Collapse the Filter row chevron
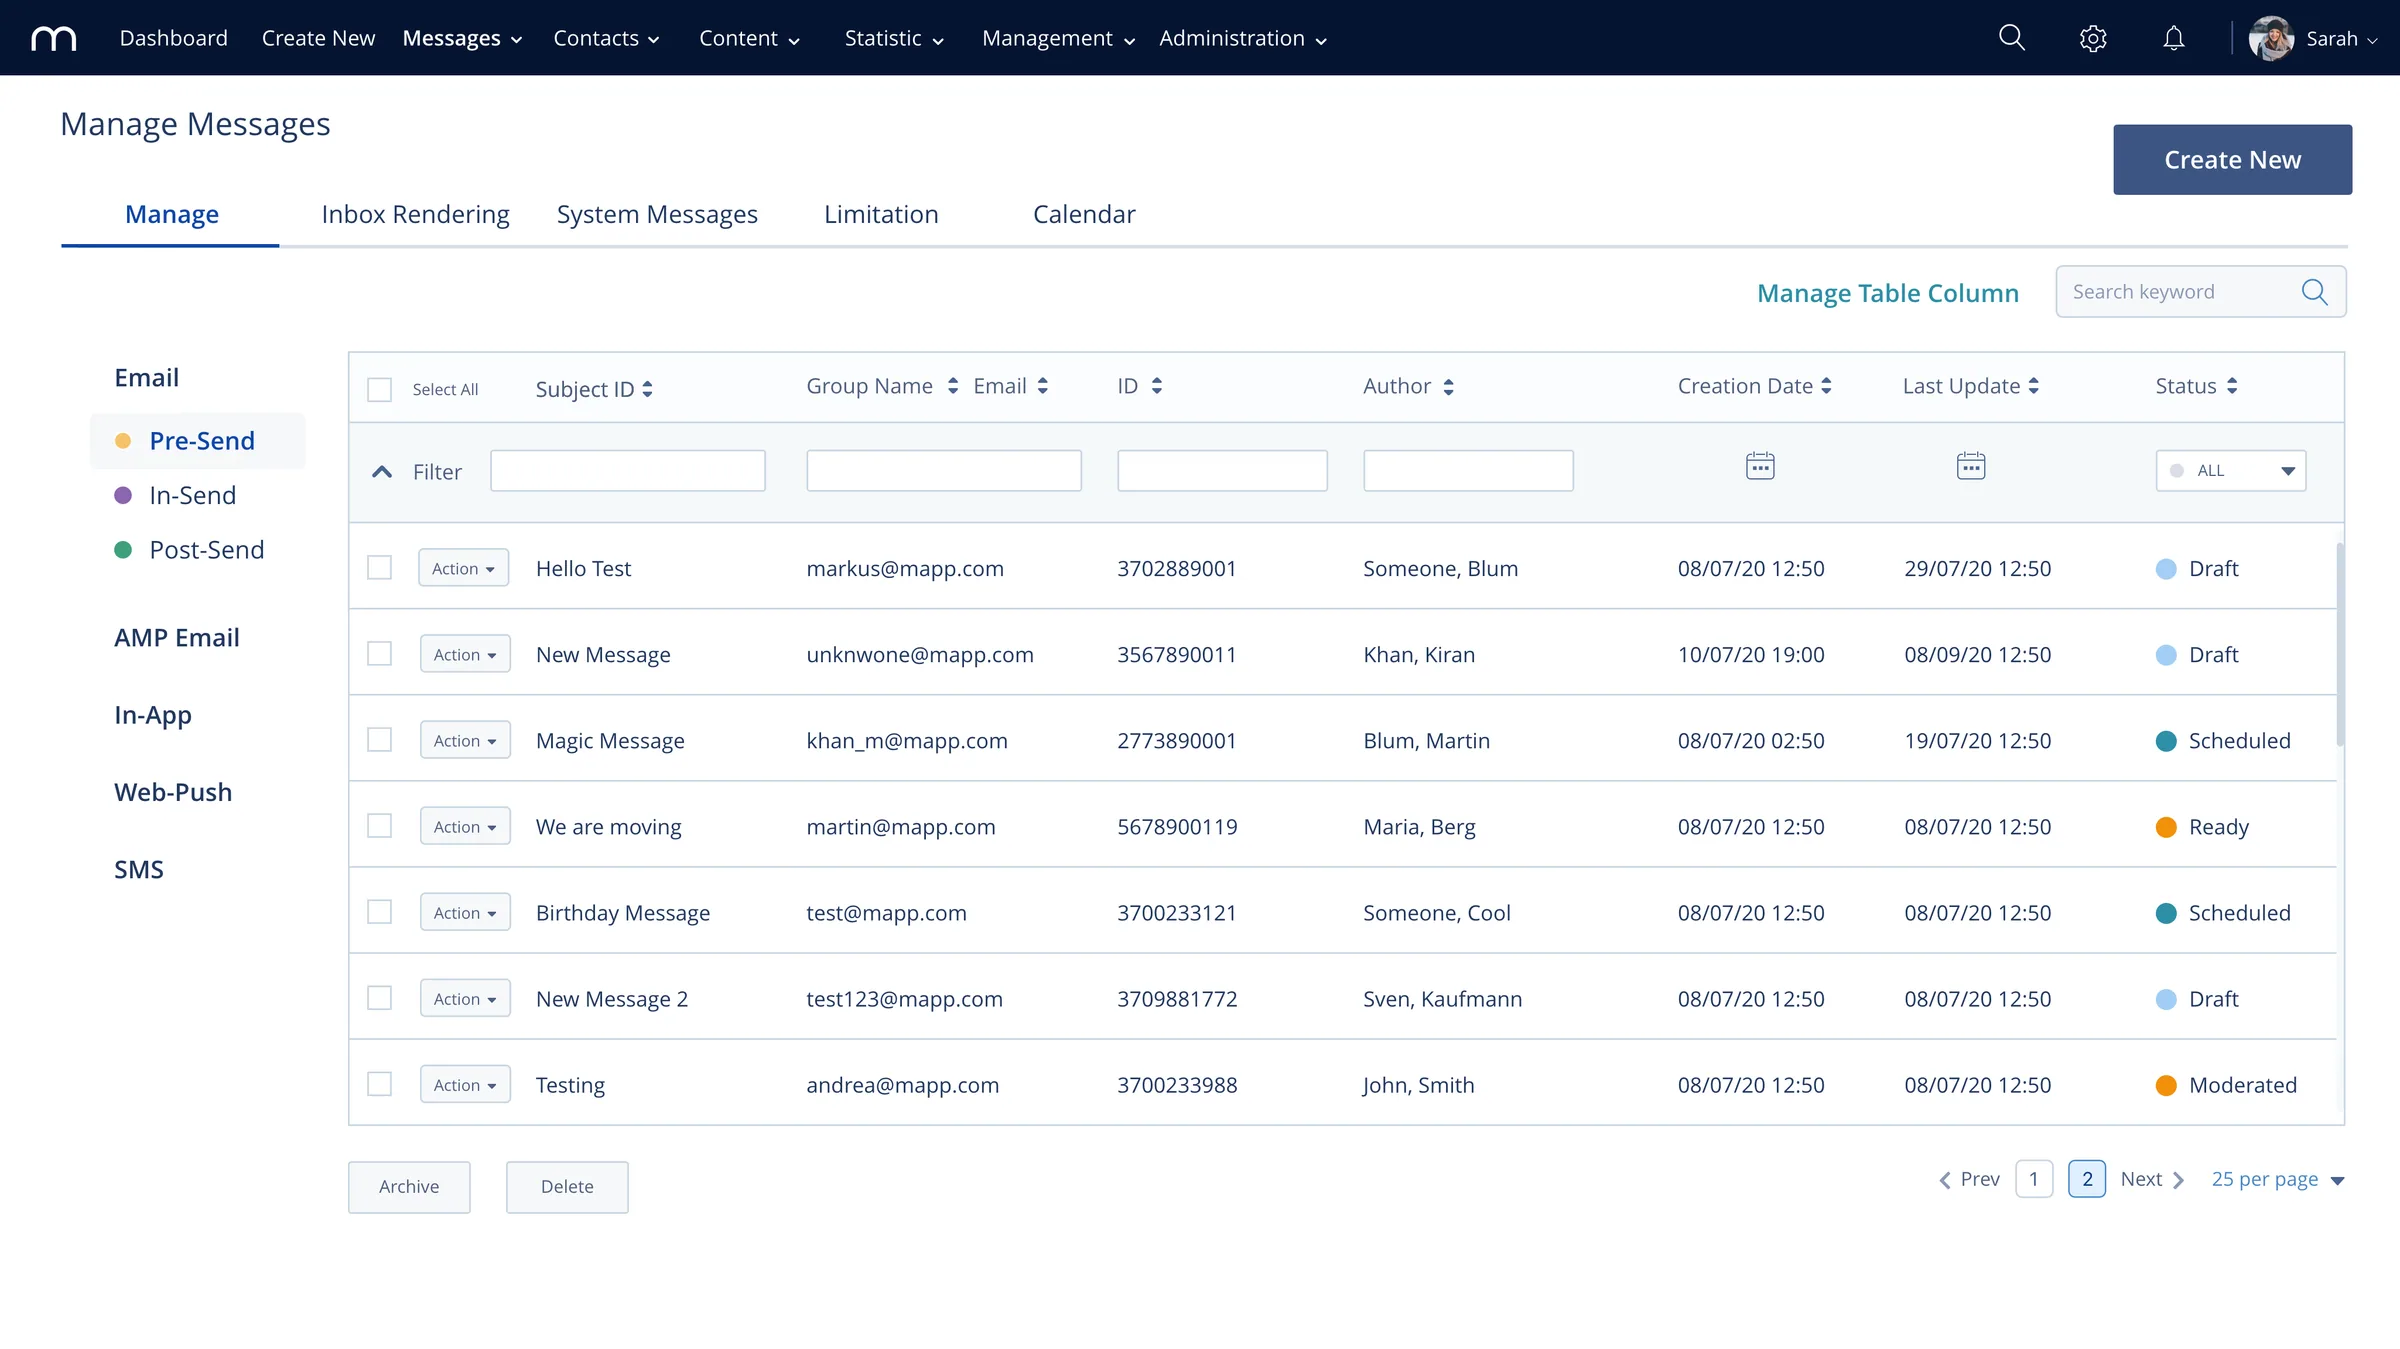 [382, 472]
